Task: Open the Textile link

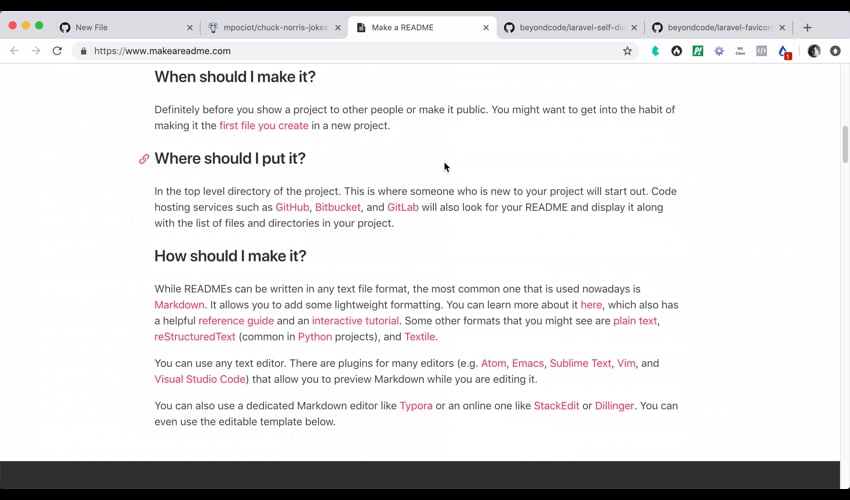Action: click(420, 336)
